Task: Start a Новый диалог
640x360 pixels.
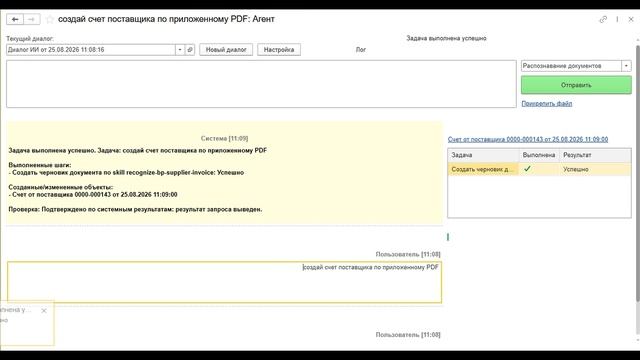Action: [x=226, y=49]
